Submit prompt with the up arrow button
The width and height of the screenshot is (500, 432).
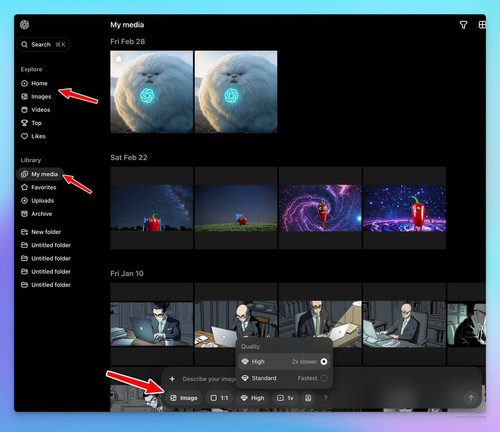(x=471, y=398)
